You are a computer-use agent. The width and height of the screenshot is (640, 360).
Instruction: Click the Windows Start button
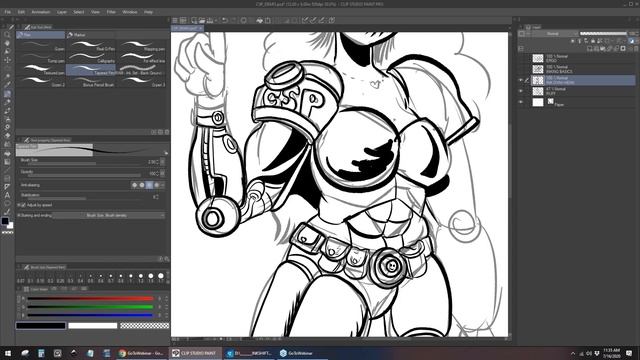(8, 353)
